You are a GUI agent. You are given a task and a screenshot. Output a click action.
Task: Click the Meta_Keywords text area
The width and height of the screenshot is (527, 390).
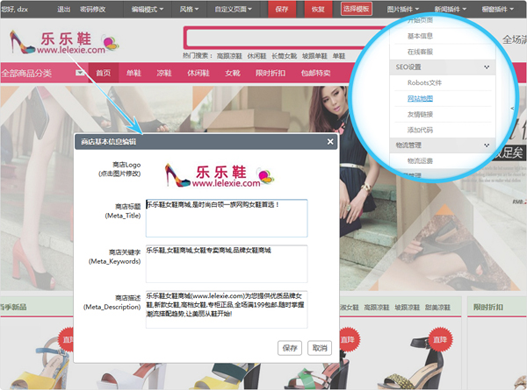(x=227, y=264)
